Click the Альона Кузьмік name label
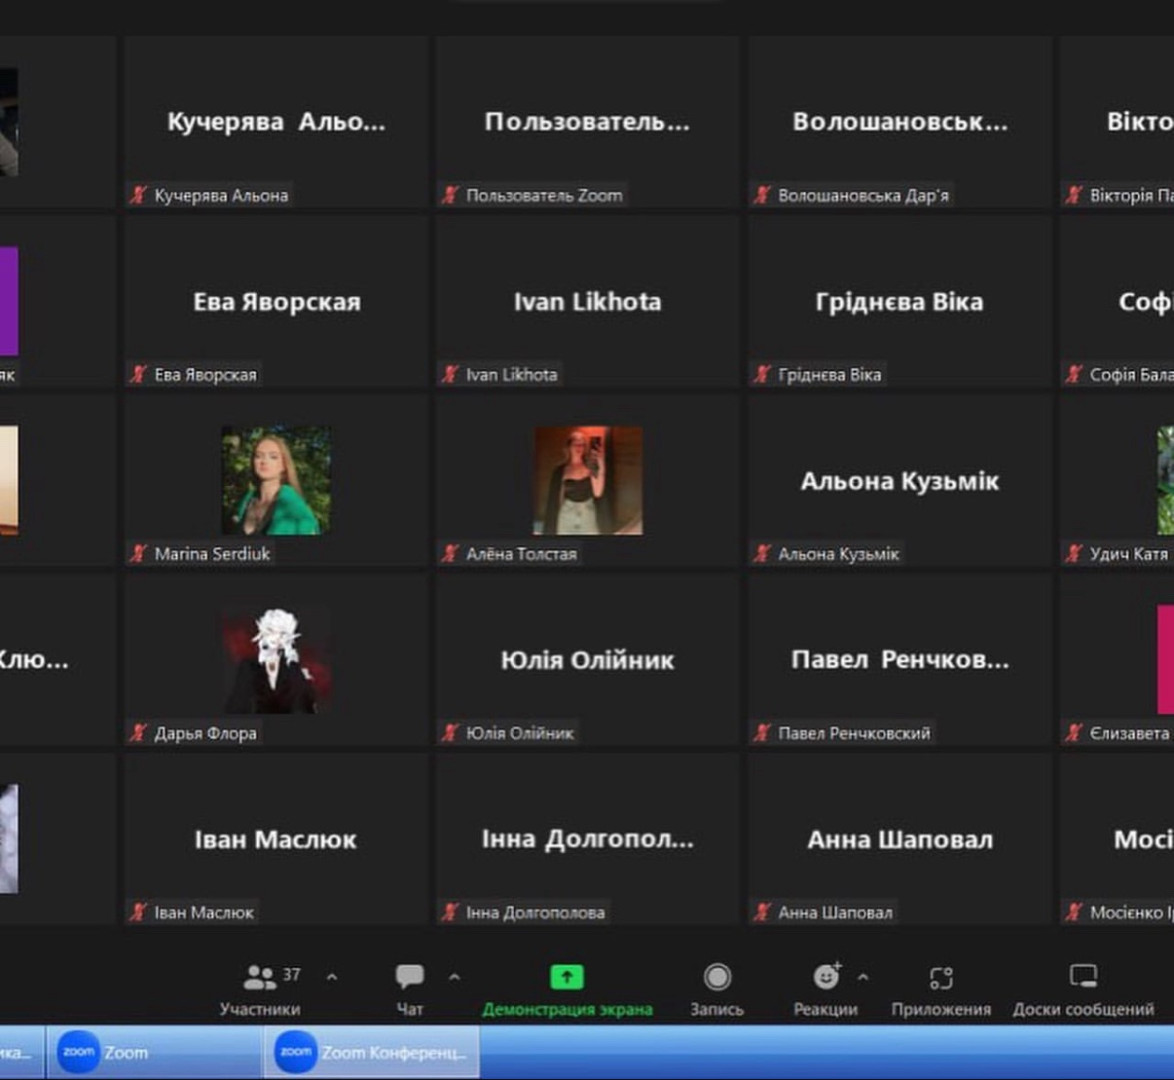Viewport: 1174px width, 1080px height. [838, 554]
